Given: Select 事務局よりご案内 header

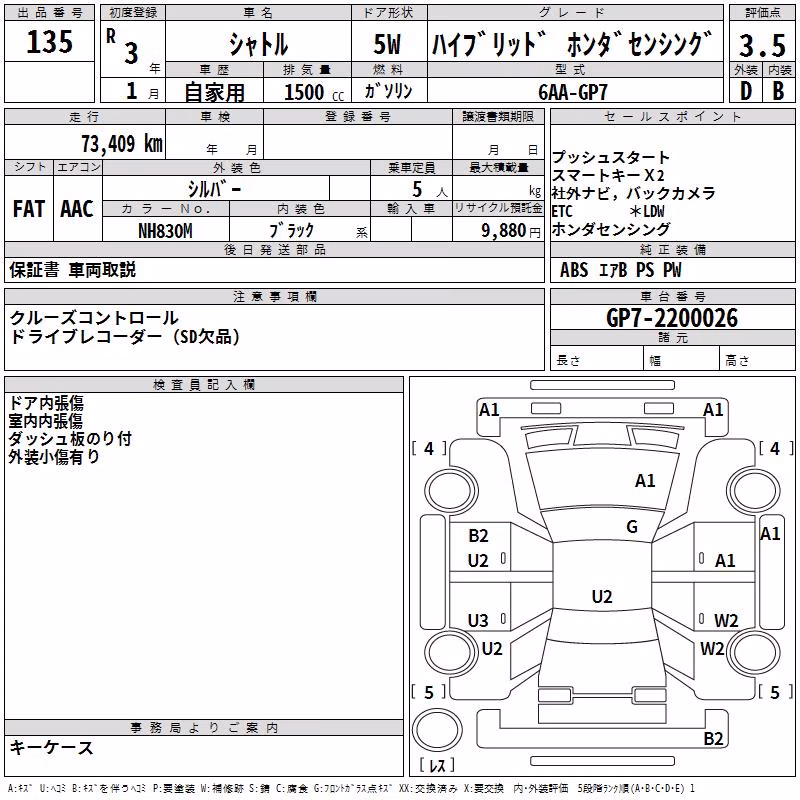Looking at the screenshot, I should click(x=204, y=728).
